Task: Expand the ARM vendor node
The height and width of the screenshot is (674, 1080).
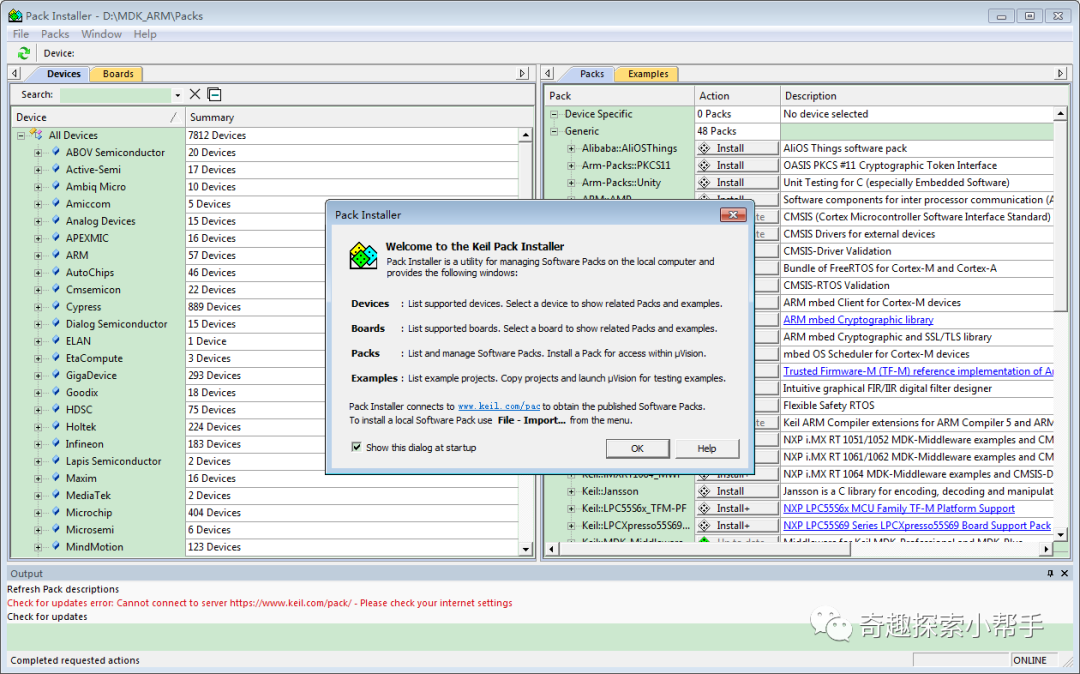Action: pos(38,255)
